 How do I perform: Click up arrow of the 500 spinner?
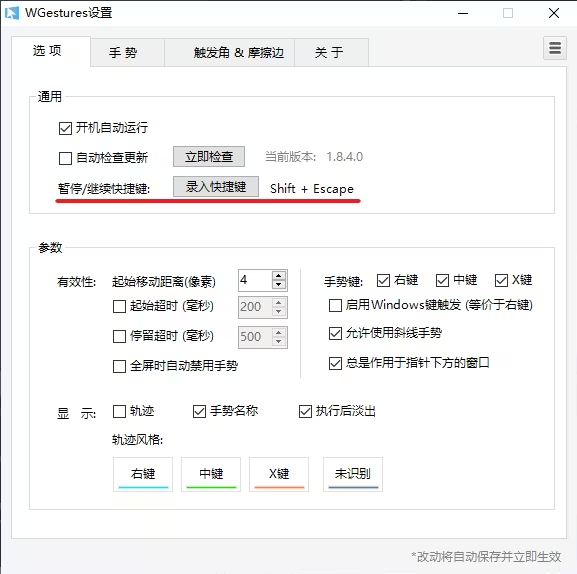(x=279, y=332)
